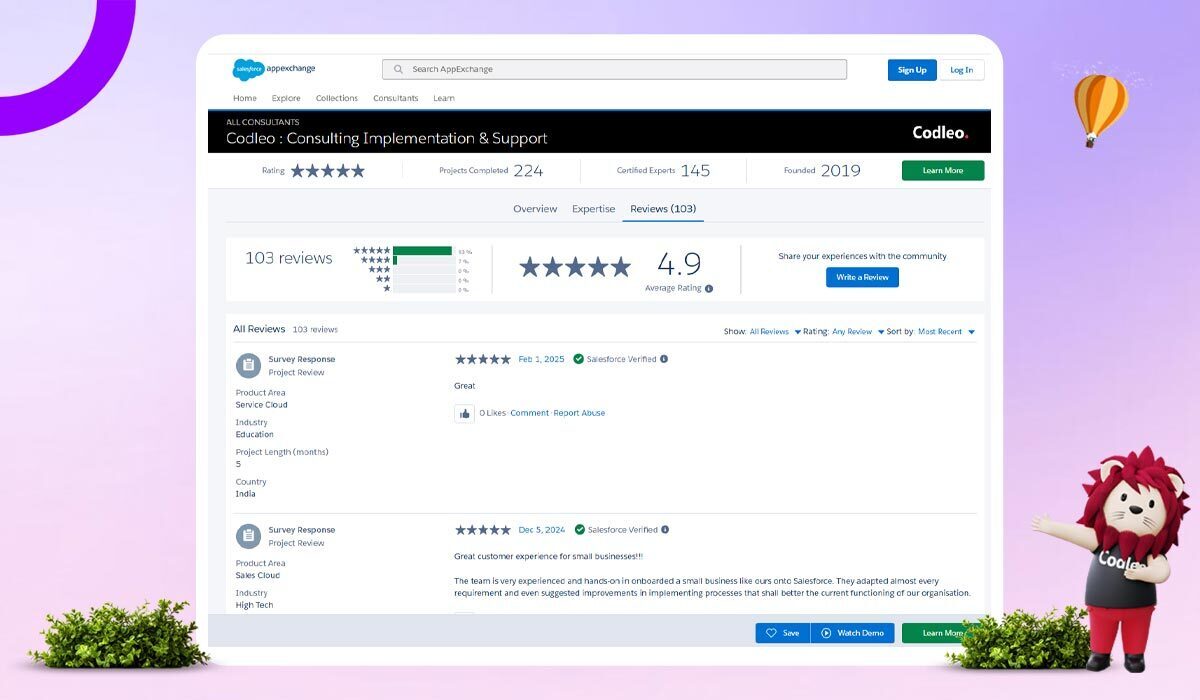Click 'Education' industry value
The width and height of the screenshot is (1200, 700).
pyautogui.click(x=255, y=435)
